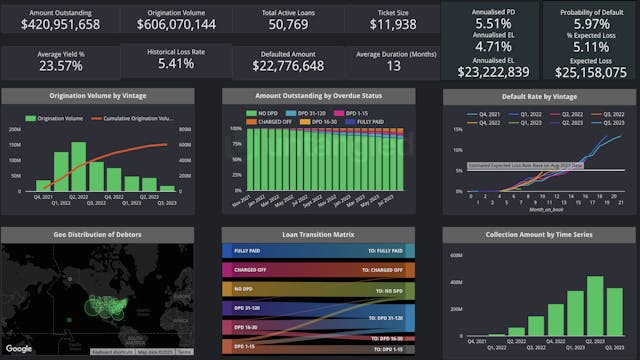Select the Annualised EL percentage 4.71%
The height and width of the screenshot is (360, 640).
(493, 47)
